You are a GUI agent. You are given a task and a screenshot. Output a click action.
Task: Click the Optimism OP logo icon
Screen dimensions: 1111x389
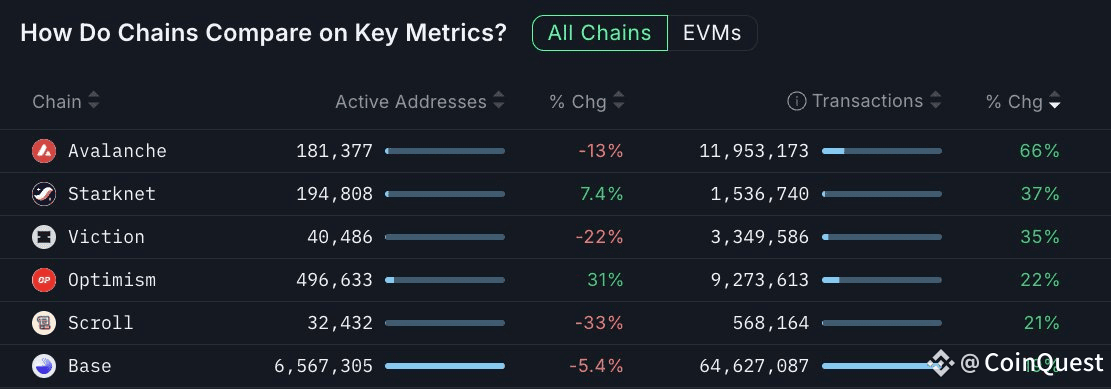(x=44, y=280)
